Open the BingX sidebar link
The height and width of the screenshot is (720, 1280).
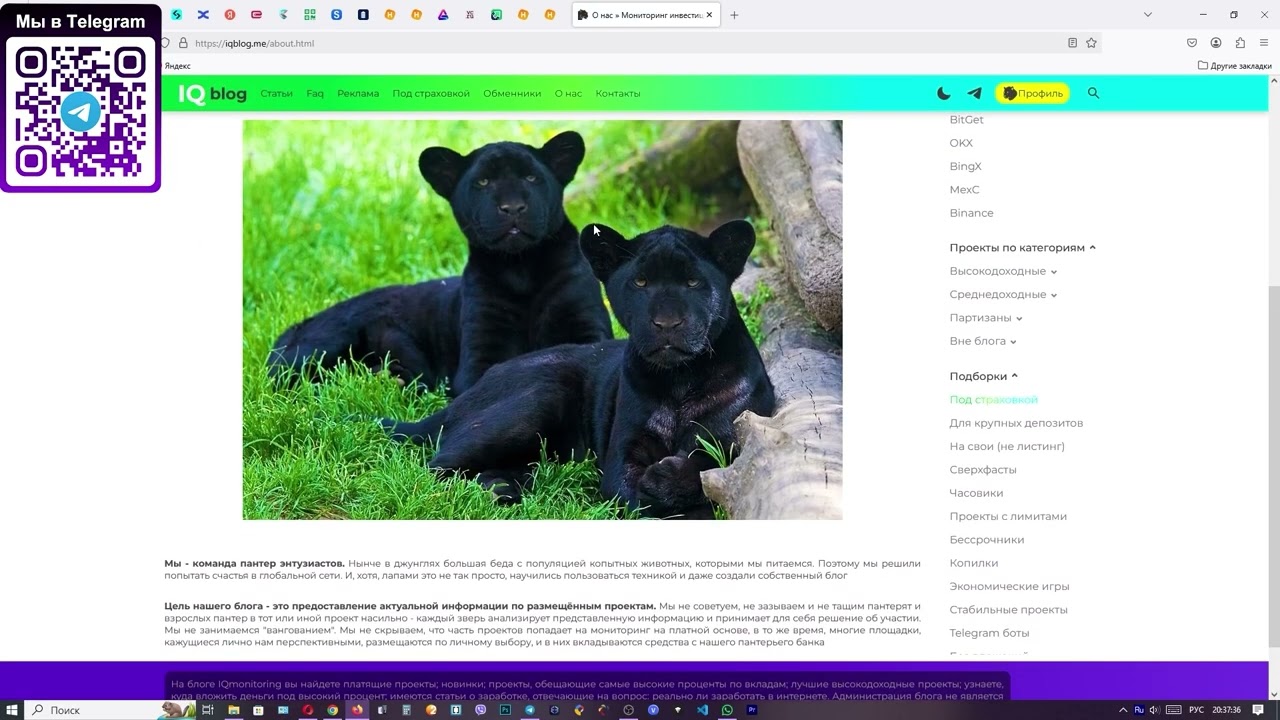965,166
